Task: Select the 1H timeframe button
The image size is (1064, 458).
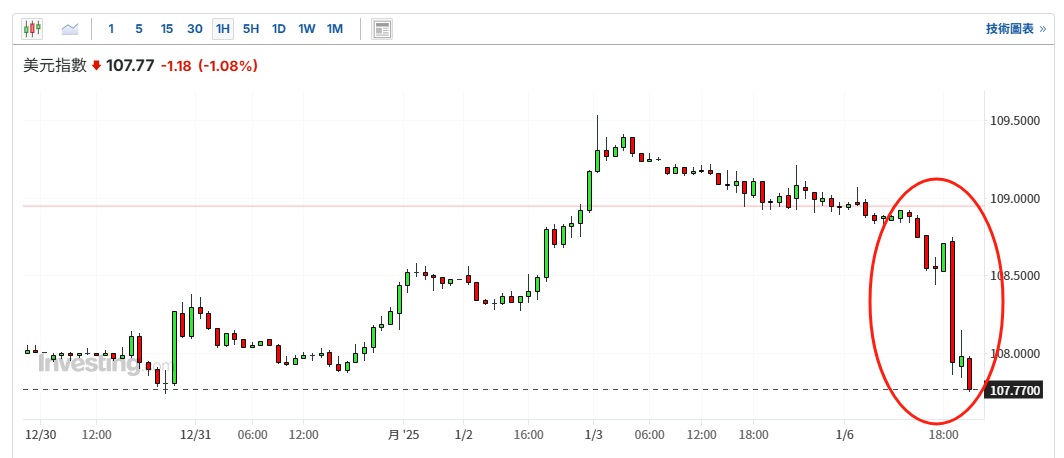Action: [223, 29]
